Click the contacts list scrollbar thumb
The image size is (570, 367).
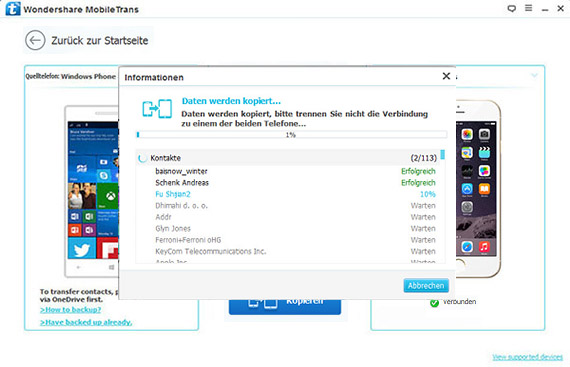click(442, 154)
